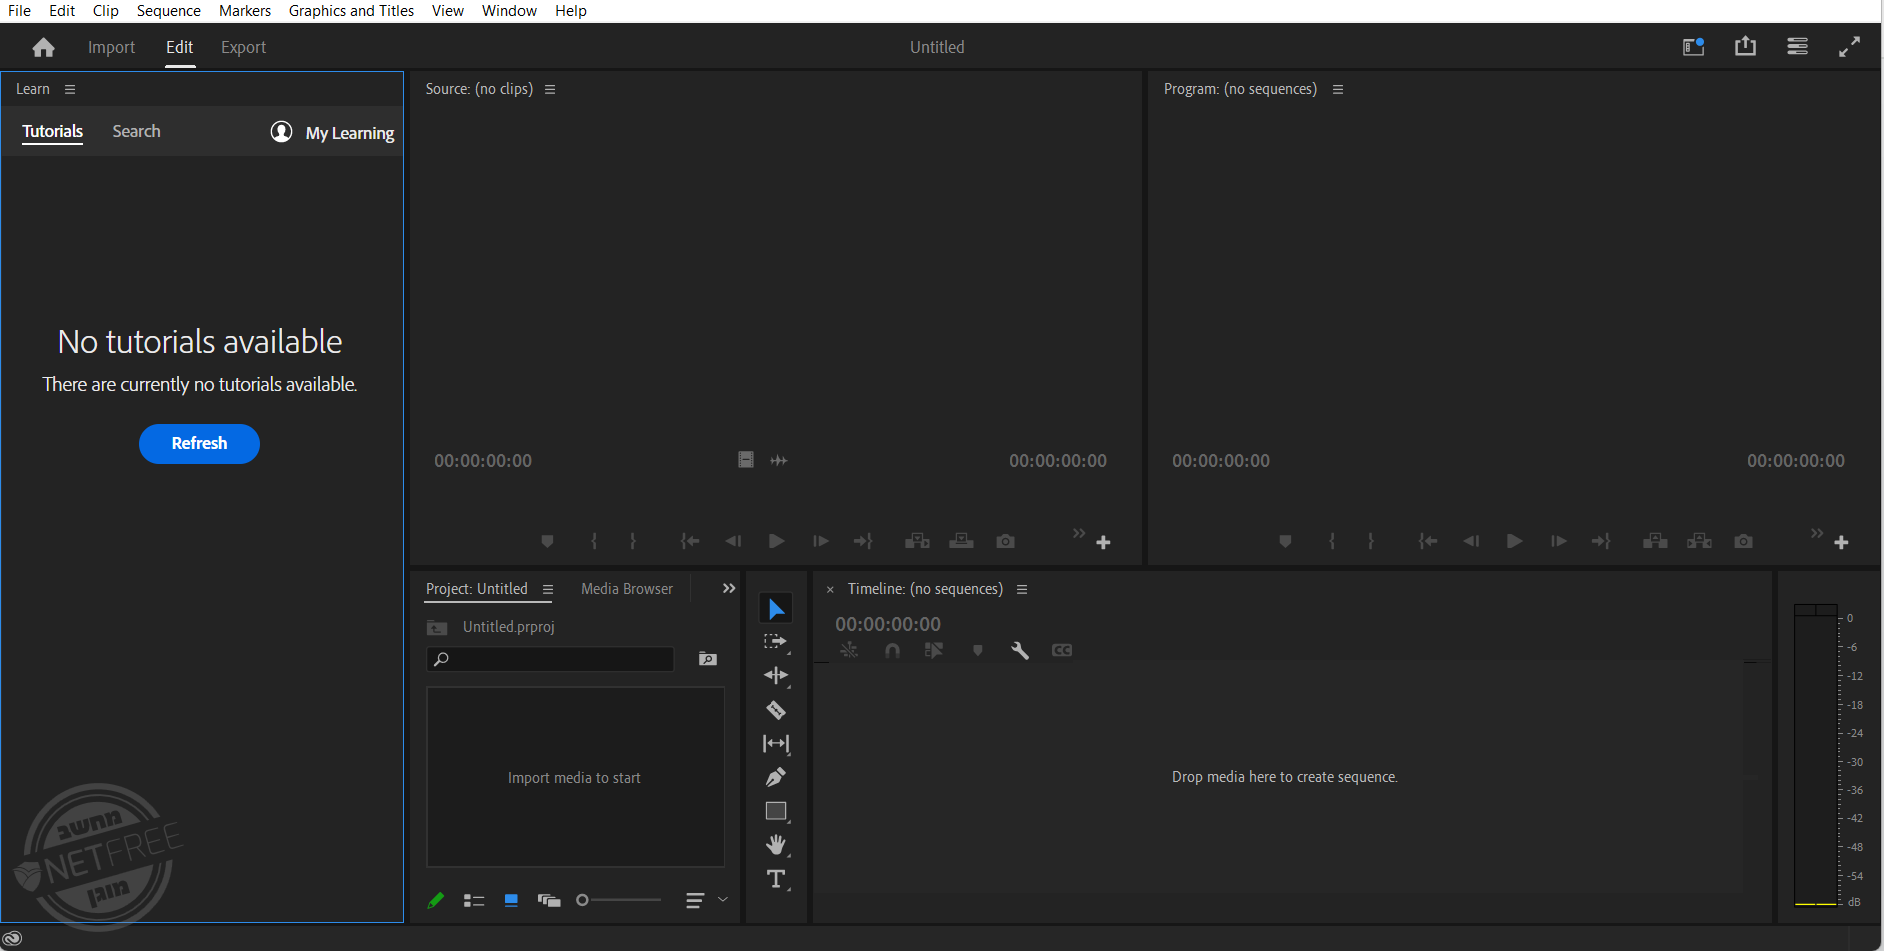Click the blue Refresh button
1884x951 pixels.
pos(199,444)
